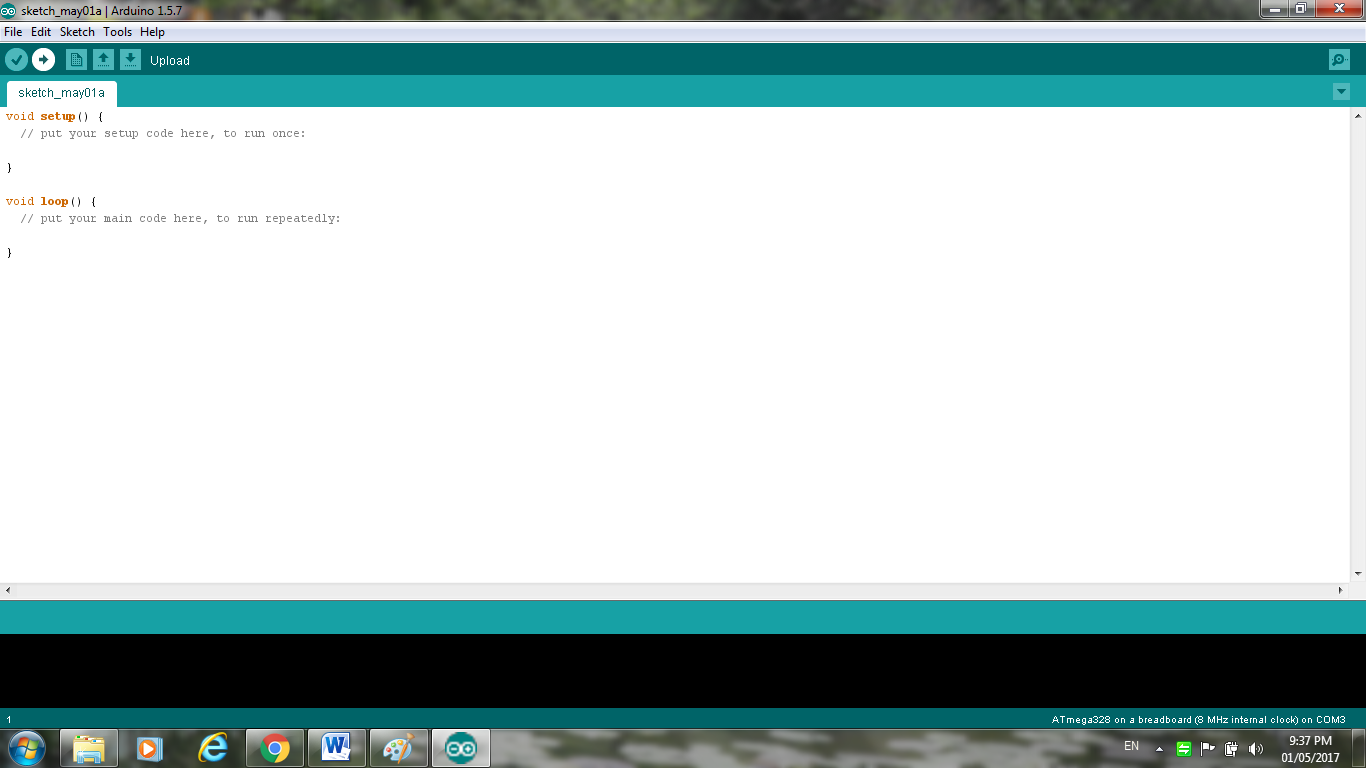Screen dimensions: 1366x768
Task: Open the Tools menu
Action: point(117,32)
